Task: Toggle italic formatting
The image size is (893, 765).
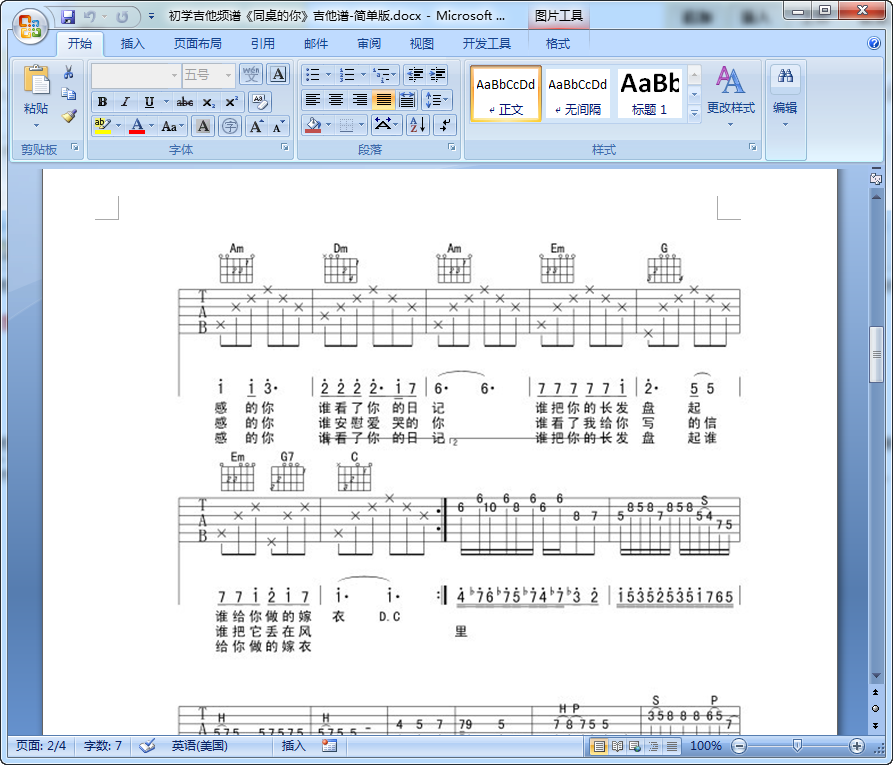Action: (125, 102)
